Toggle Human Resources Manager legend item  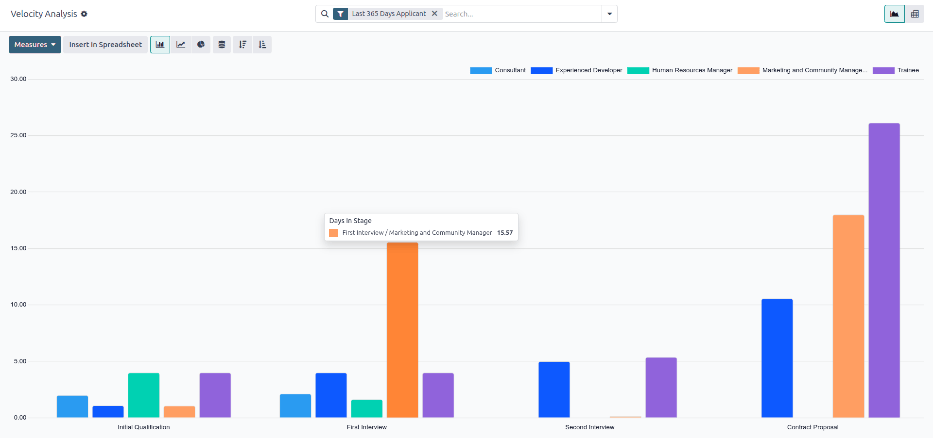pos(680,70)
